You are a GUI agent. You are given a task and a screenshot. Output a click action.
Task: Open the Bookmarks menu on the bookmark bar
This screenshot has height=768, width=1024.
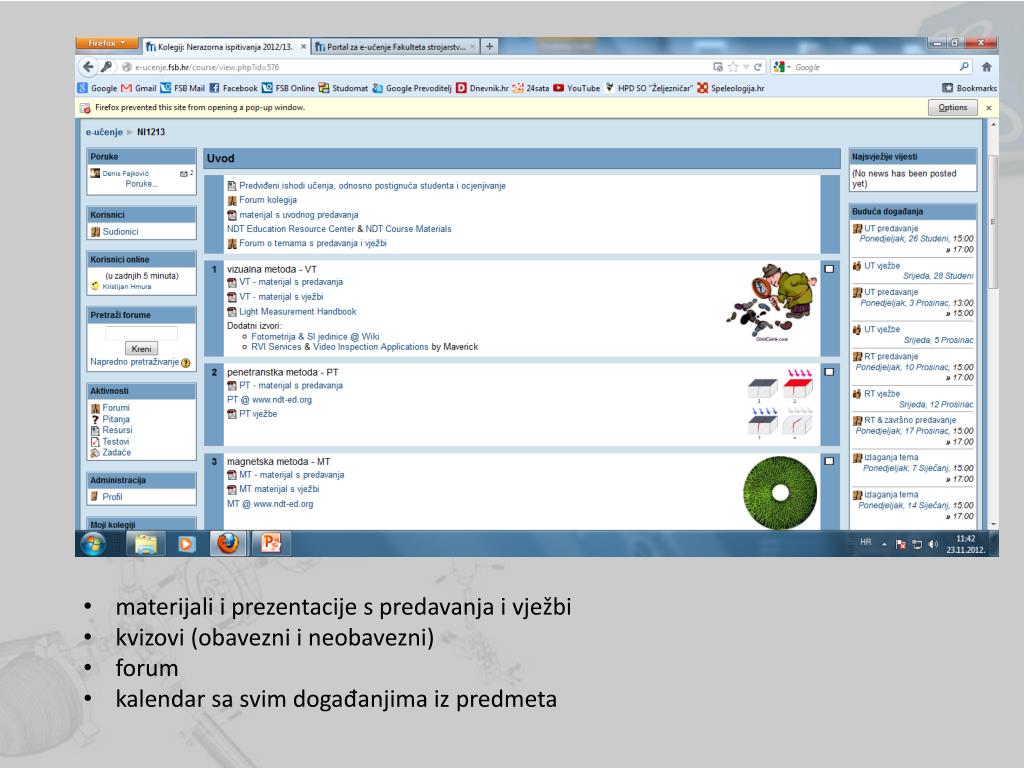[x=969, y=88]
